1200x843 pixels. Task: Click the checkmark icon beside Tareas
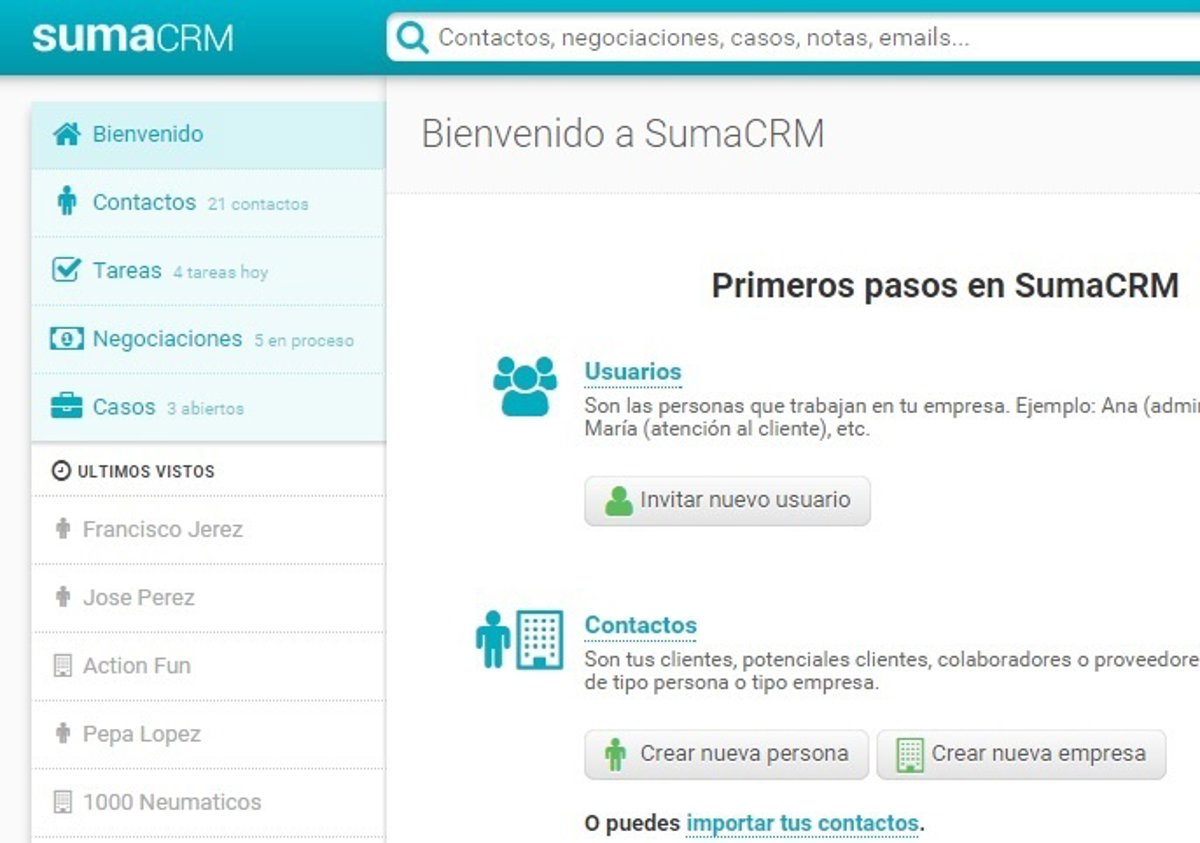(66, 270)
